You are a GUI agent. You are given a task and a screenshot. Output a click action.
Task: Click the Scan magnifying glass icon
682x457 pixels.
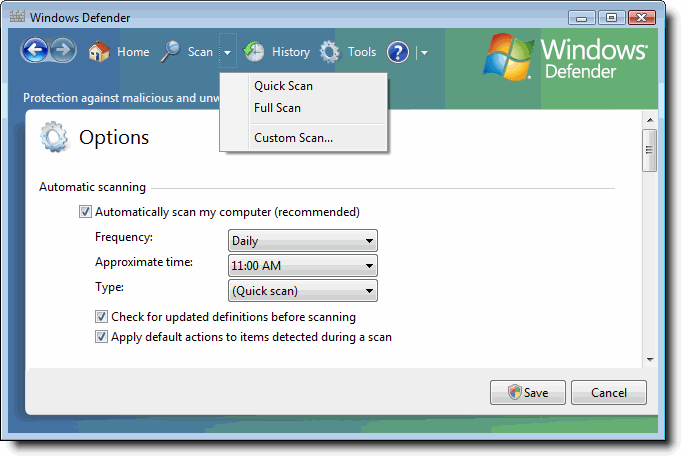171,52
